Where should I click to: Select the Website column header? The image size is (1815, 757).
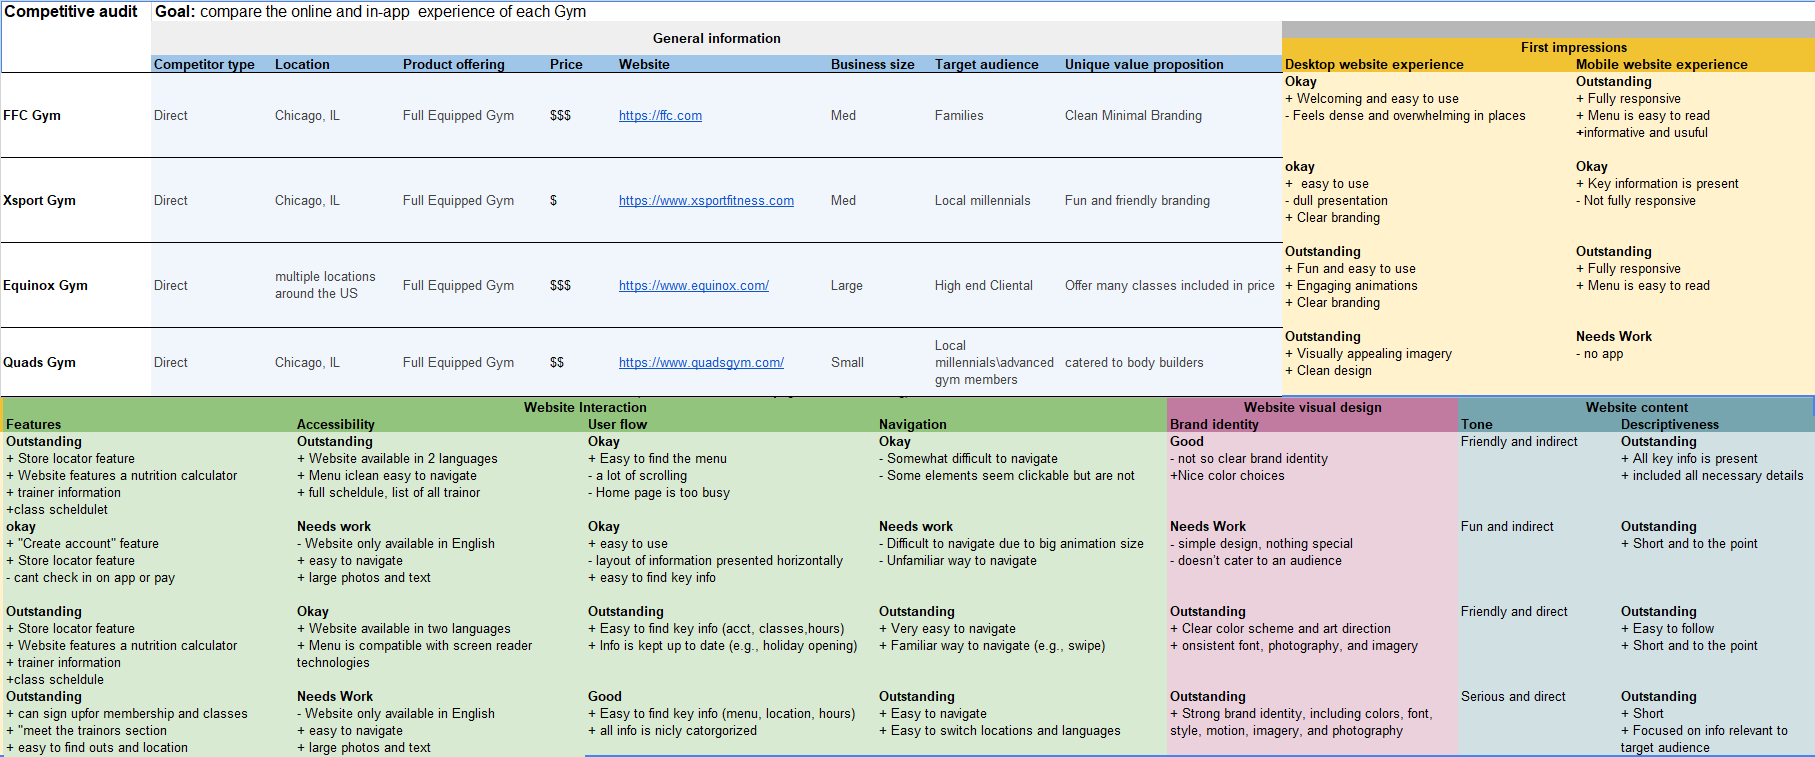644,64
